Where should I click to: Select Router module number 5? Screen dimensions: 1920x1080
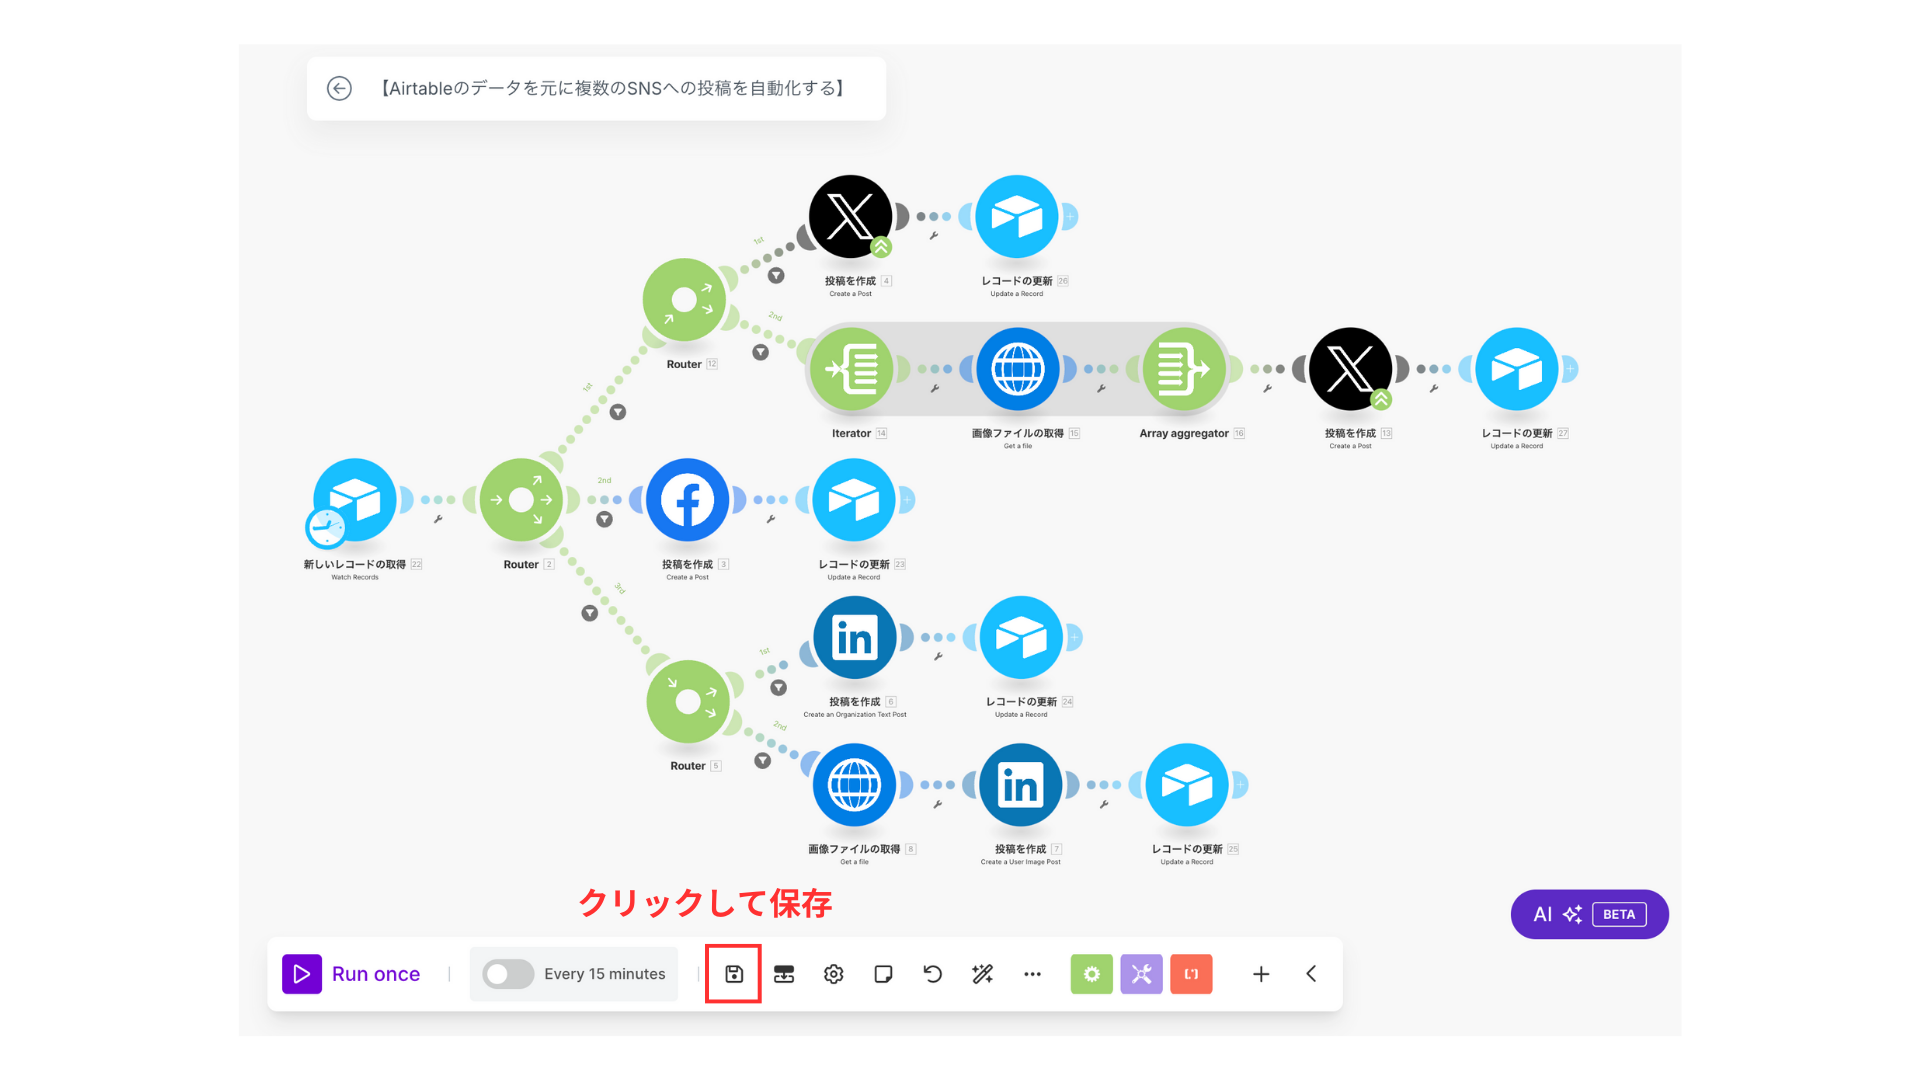(x=688, y=701)
